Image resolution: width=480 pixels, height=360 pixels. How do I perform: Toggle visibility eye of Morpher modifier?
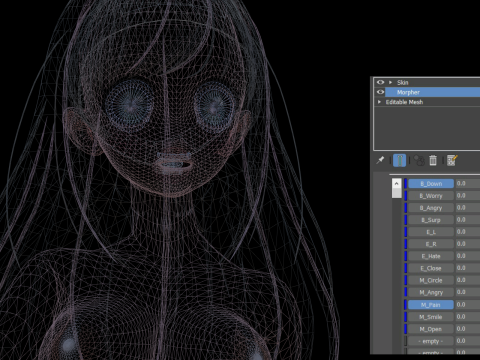(380, 92)
